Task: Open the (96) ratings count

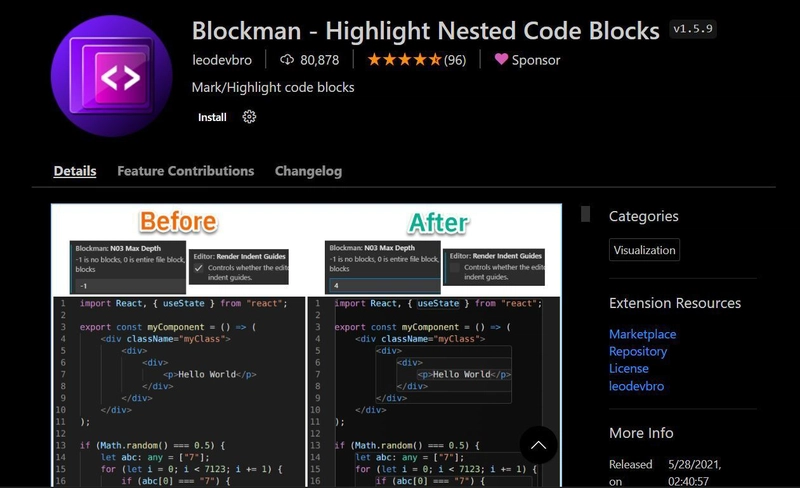Action: click(x=455, y=60)
